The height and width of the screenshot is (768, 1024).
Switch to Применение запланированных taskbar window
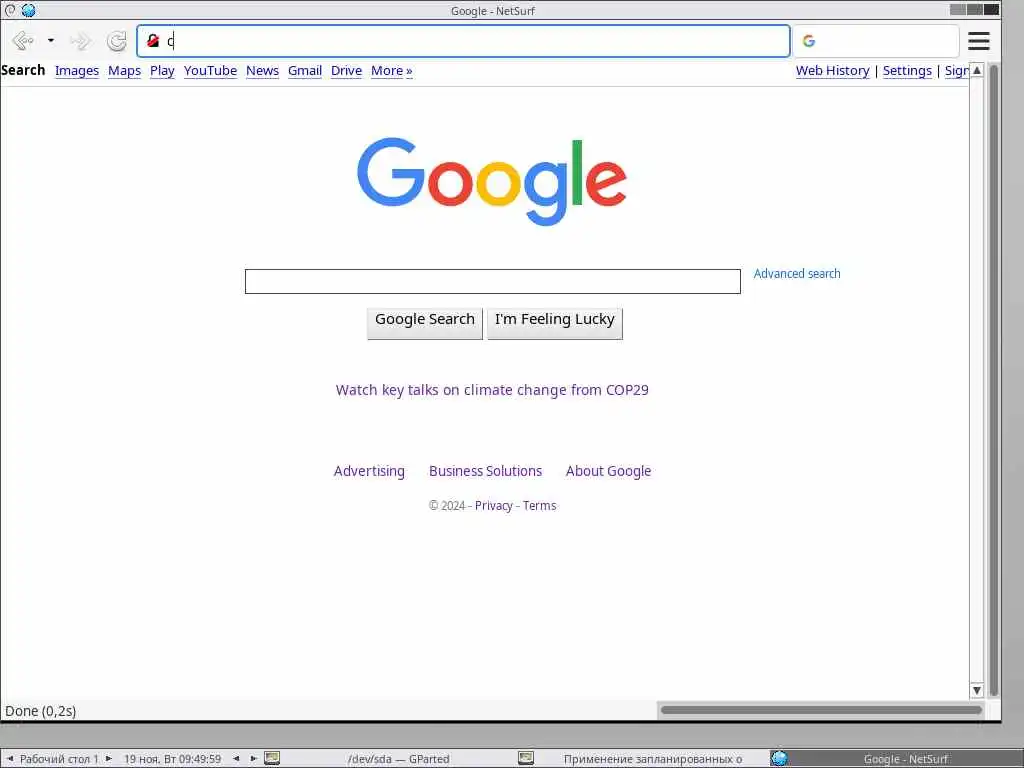(x=653, y=759)
